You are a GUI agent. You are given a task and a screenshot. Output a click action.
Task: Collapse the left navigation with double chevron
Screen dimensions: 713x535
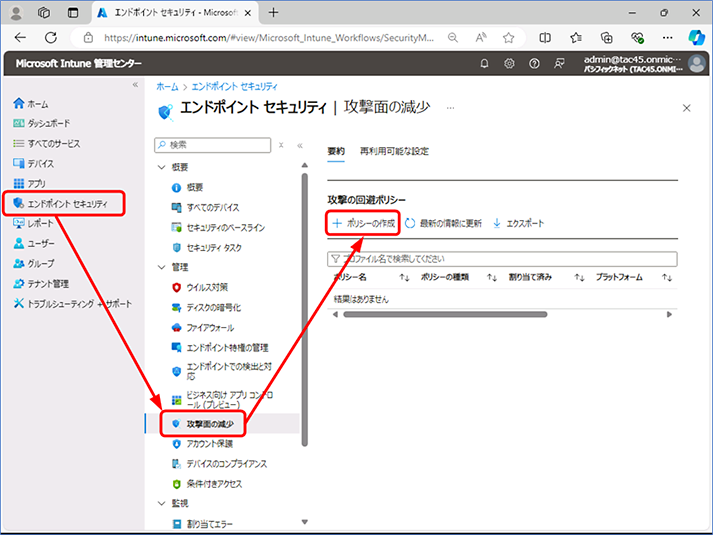point(135,85)
